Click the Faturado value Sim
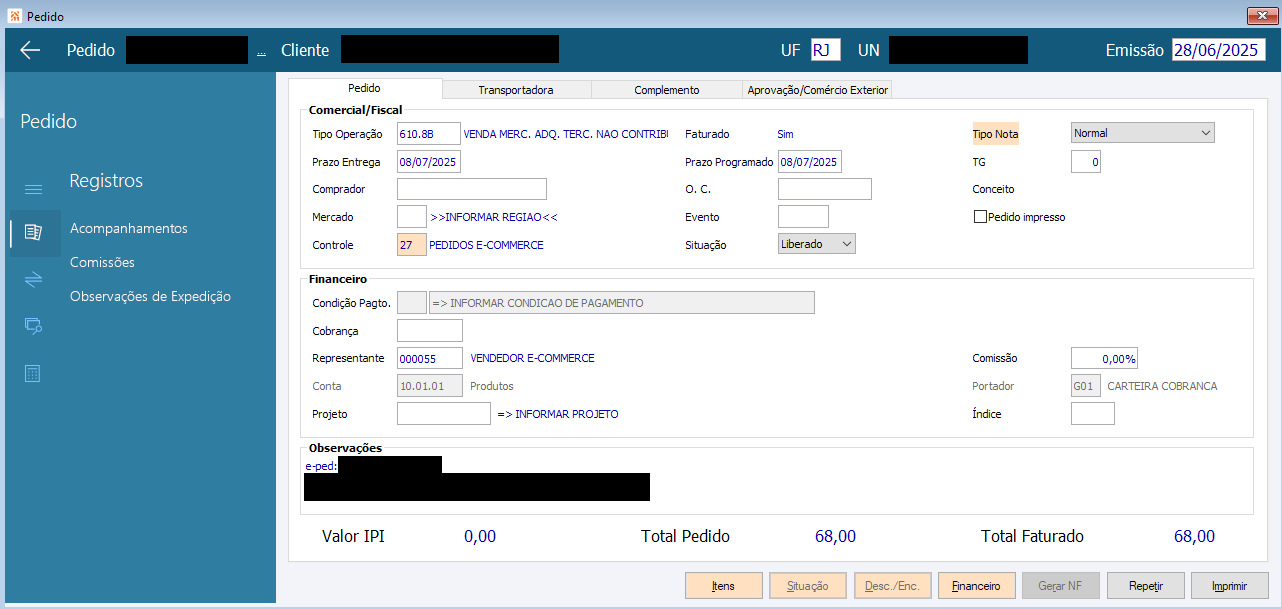The height and width of the screenshot is (609, 1282). (785, 133)
